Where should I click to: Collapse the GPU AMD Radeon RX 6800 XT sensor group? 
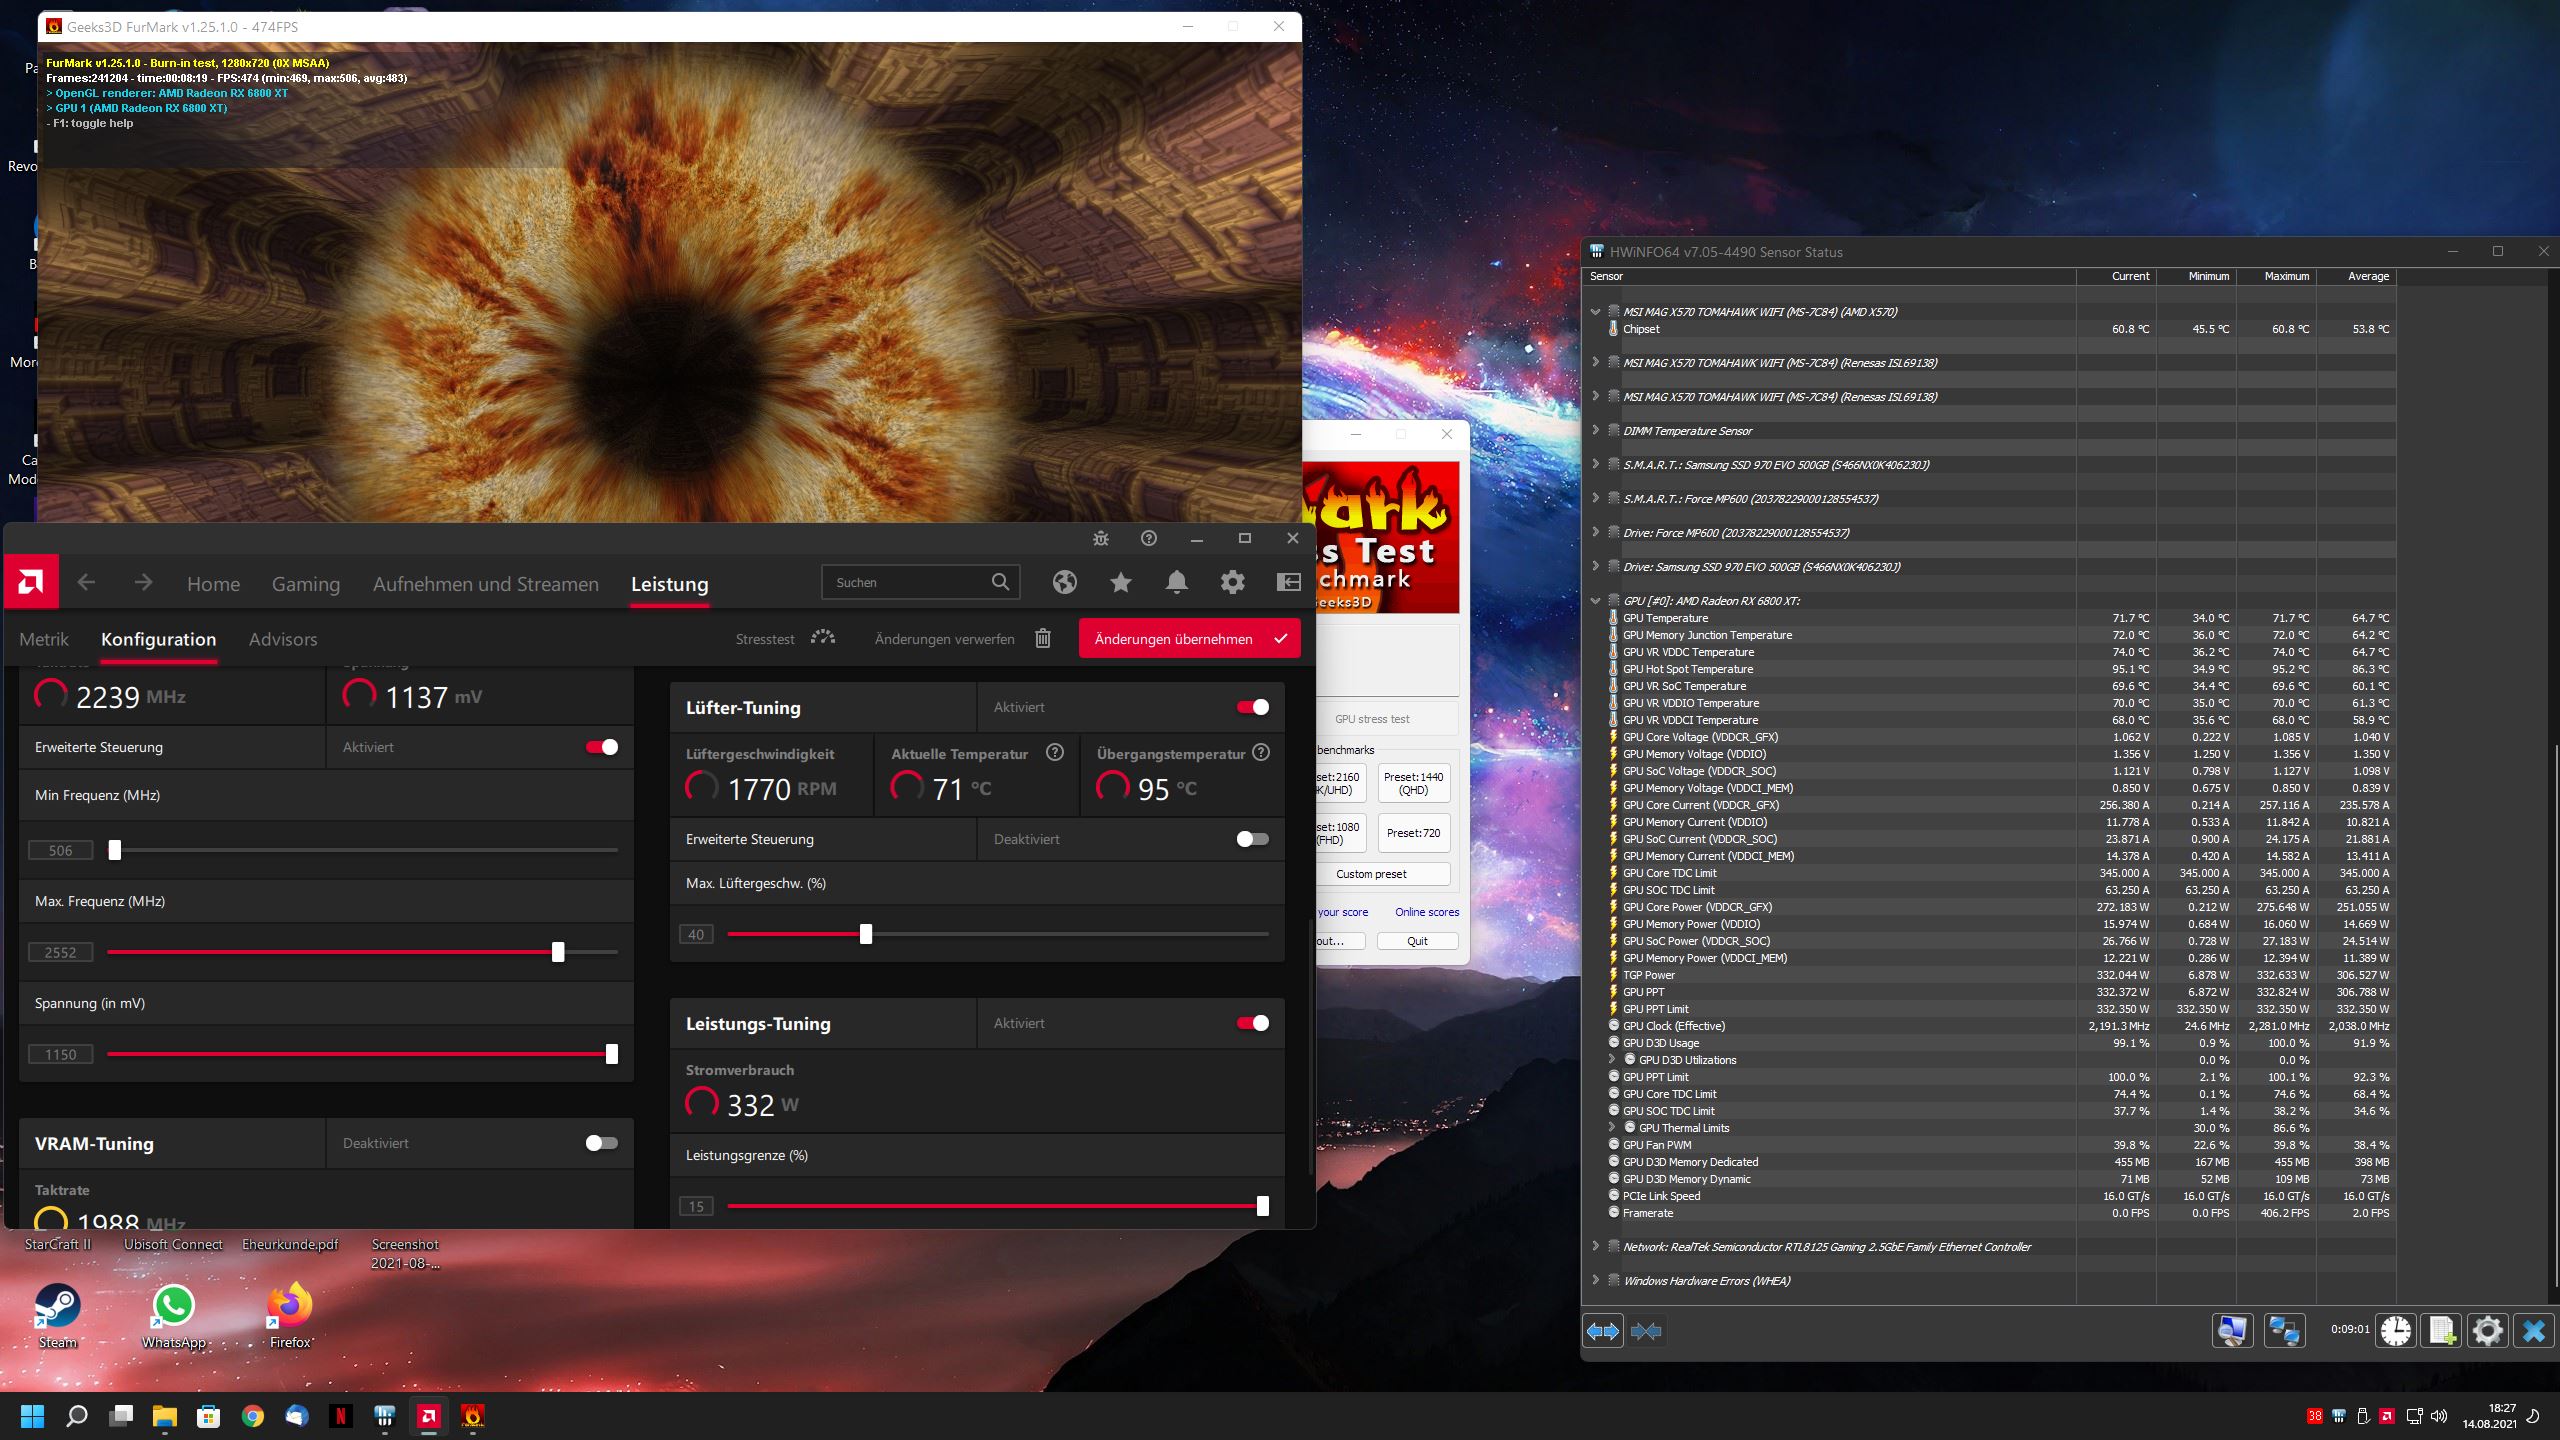point(1595,601)
